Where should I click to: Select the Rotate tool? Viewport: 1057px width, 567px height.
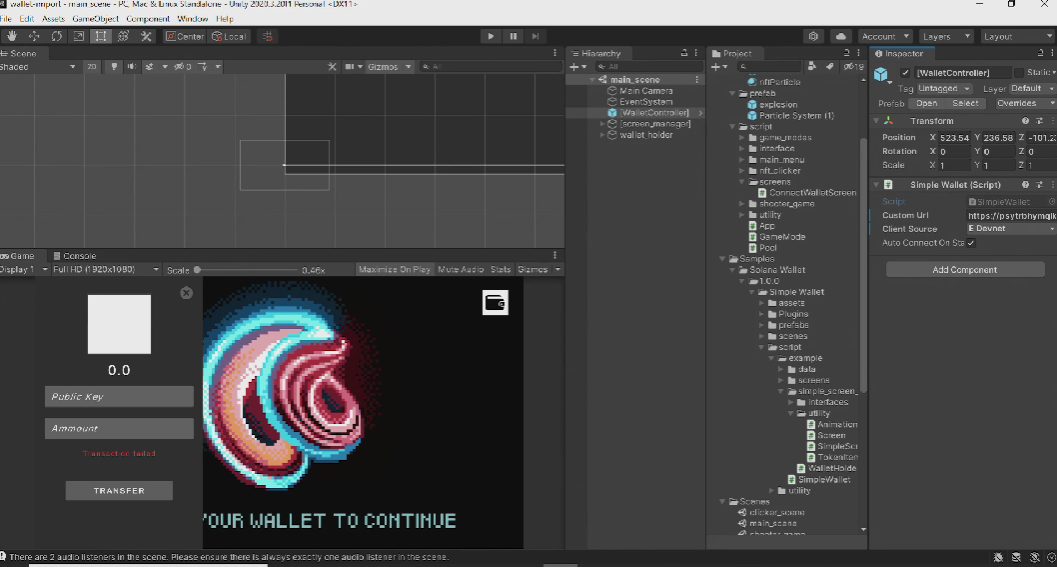coord(57,37)
